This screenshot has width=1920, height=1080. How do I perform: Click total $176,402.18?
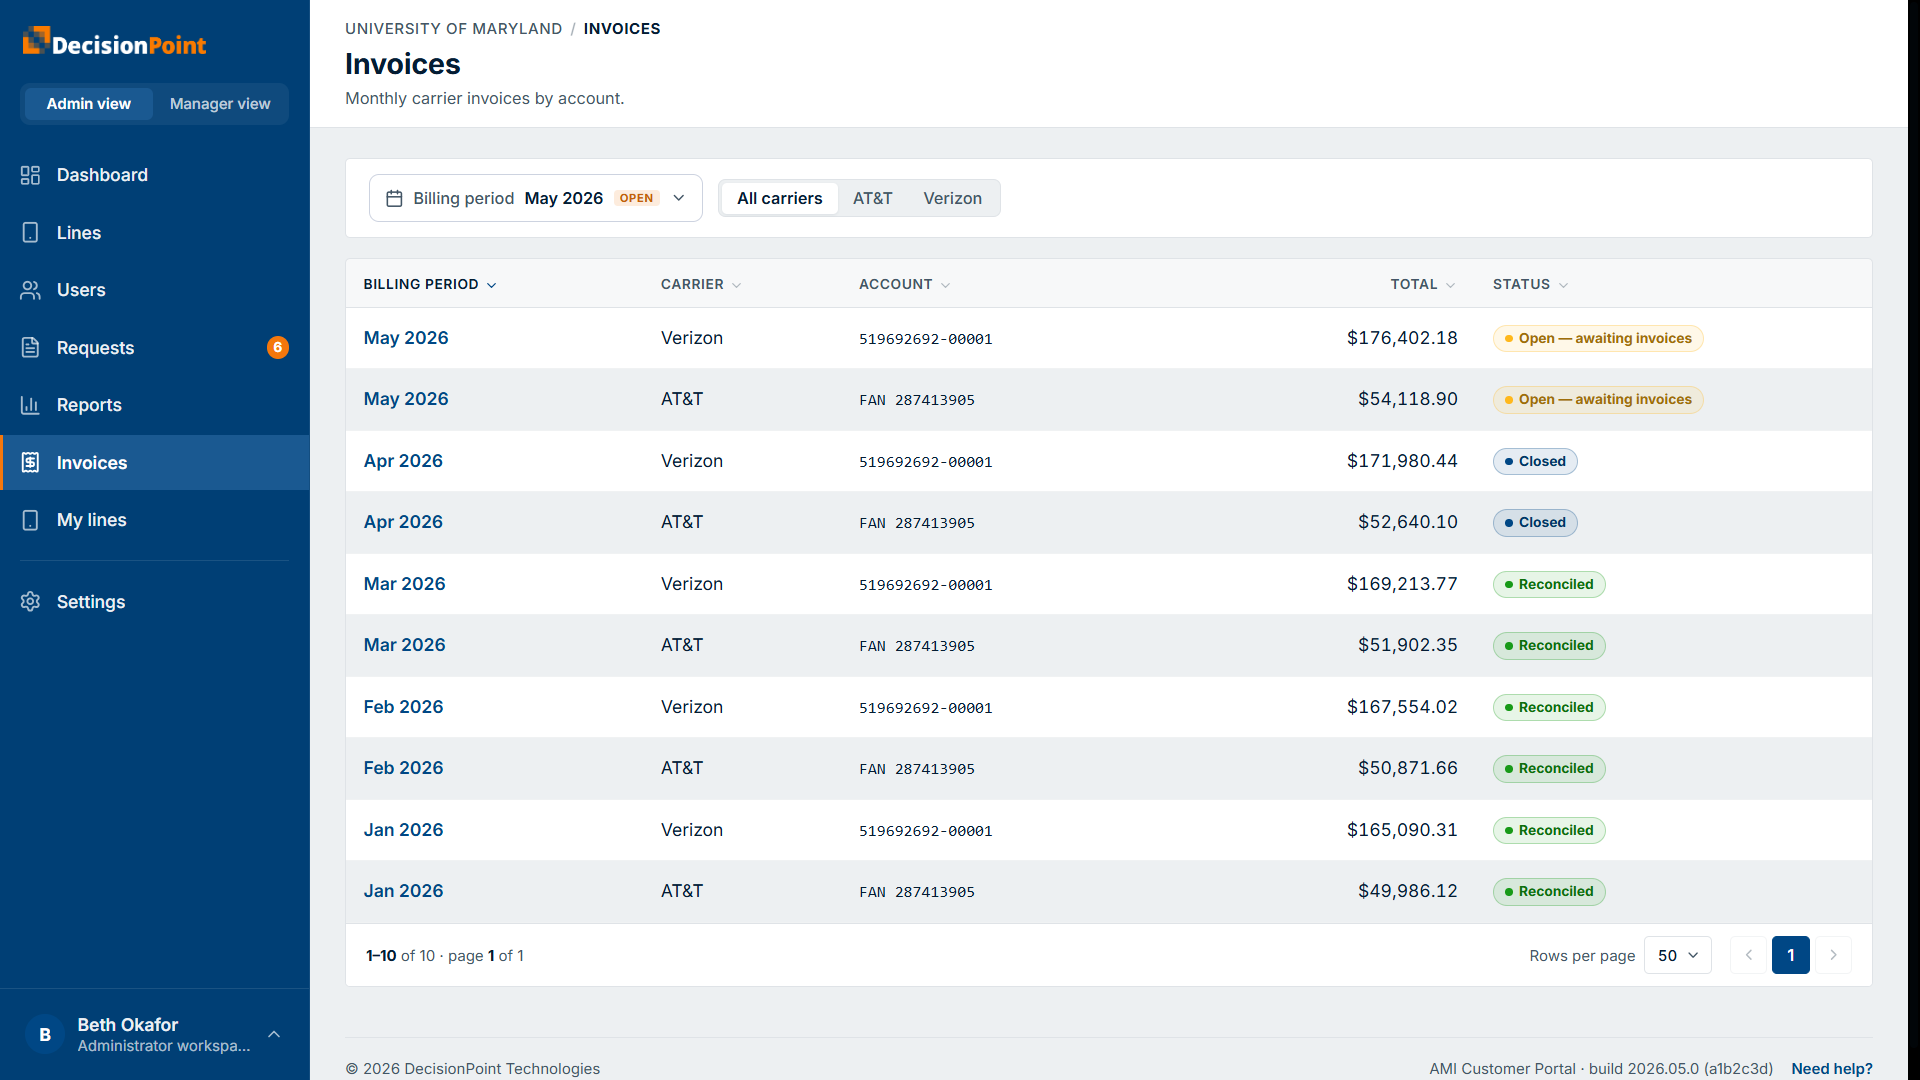coord(1402,338)
